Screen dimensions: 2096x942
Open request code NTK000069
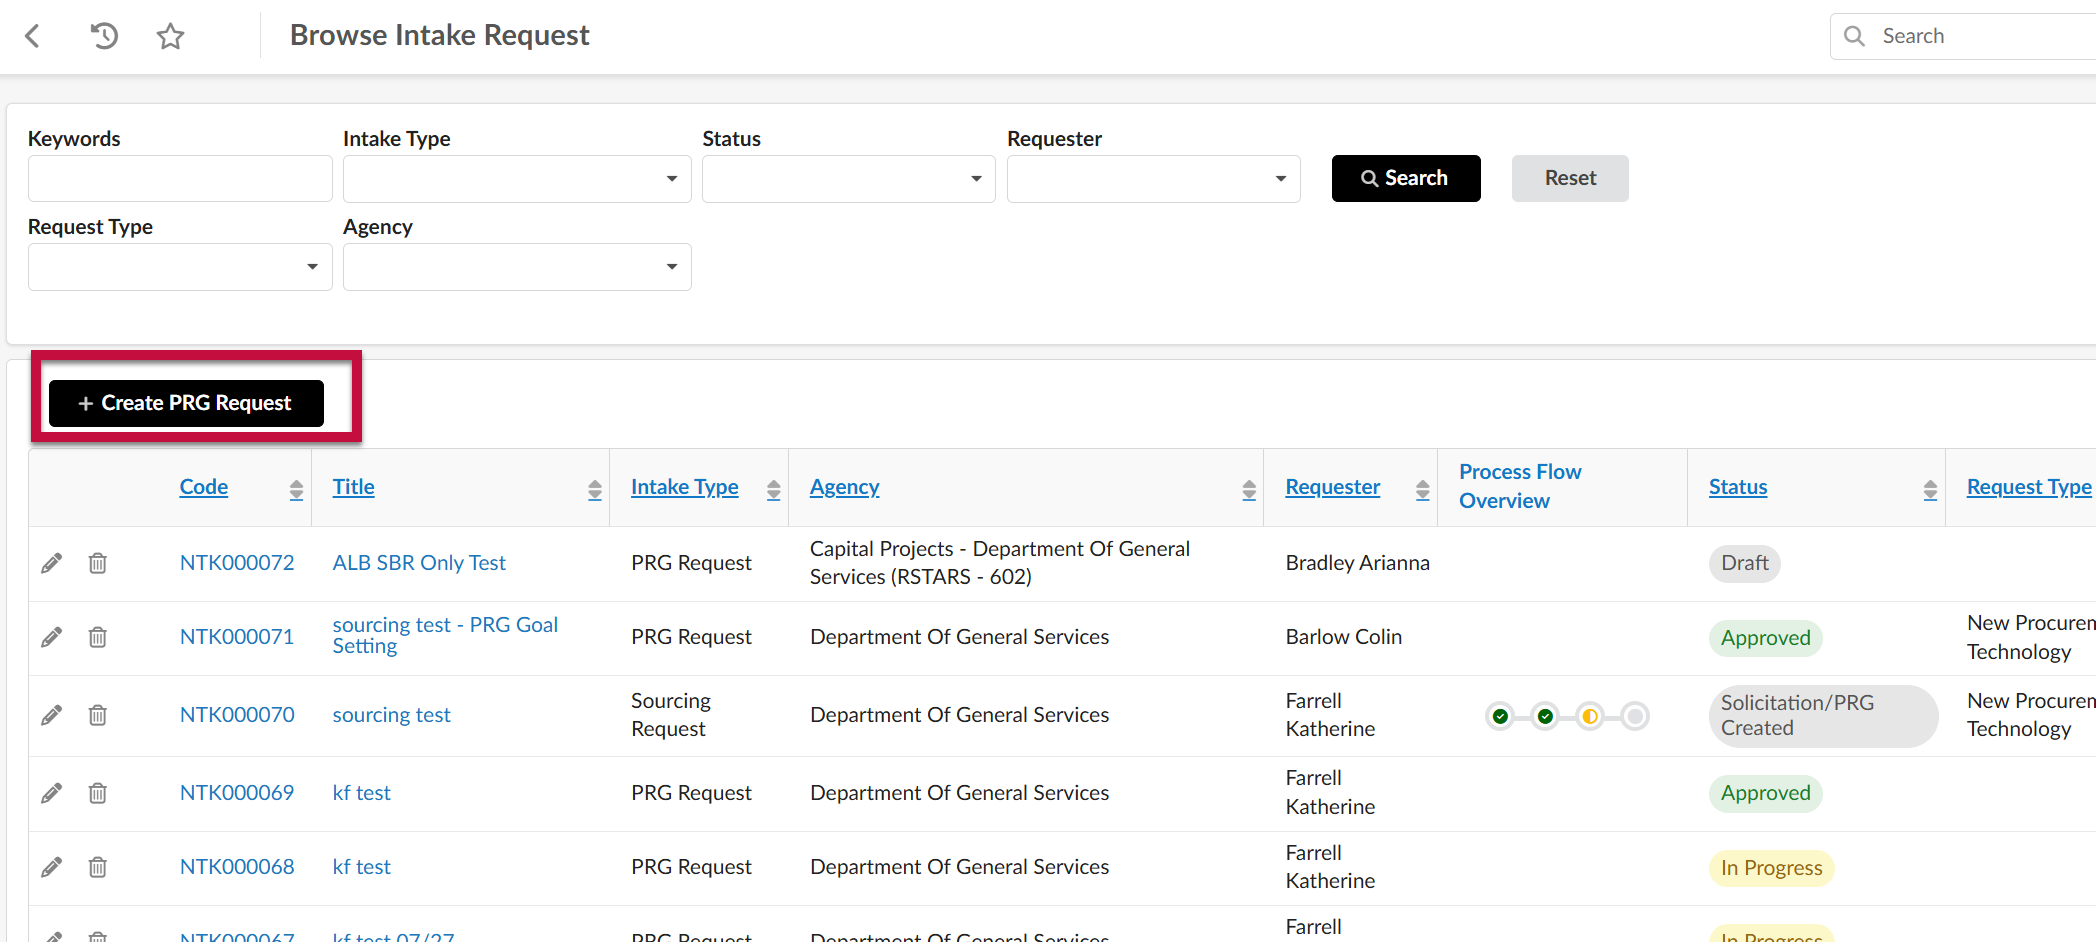(237, 793)
